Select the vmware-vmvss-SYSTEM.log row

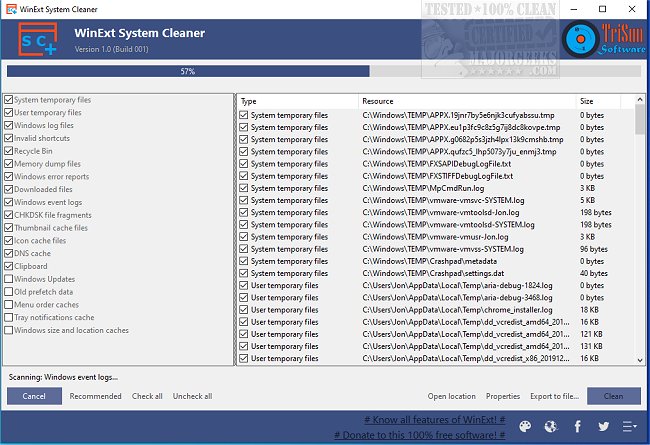443,249
